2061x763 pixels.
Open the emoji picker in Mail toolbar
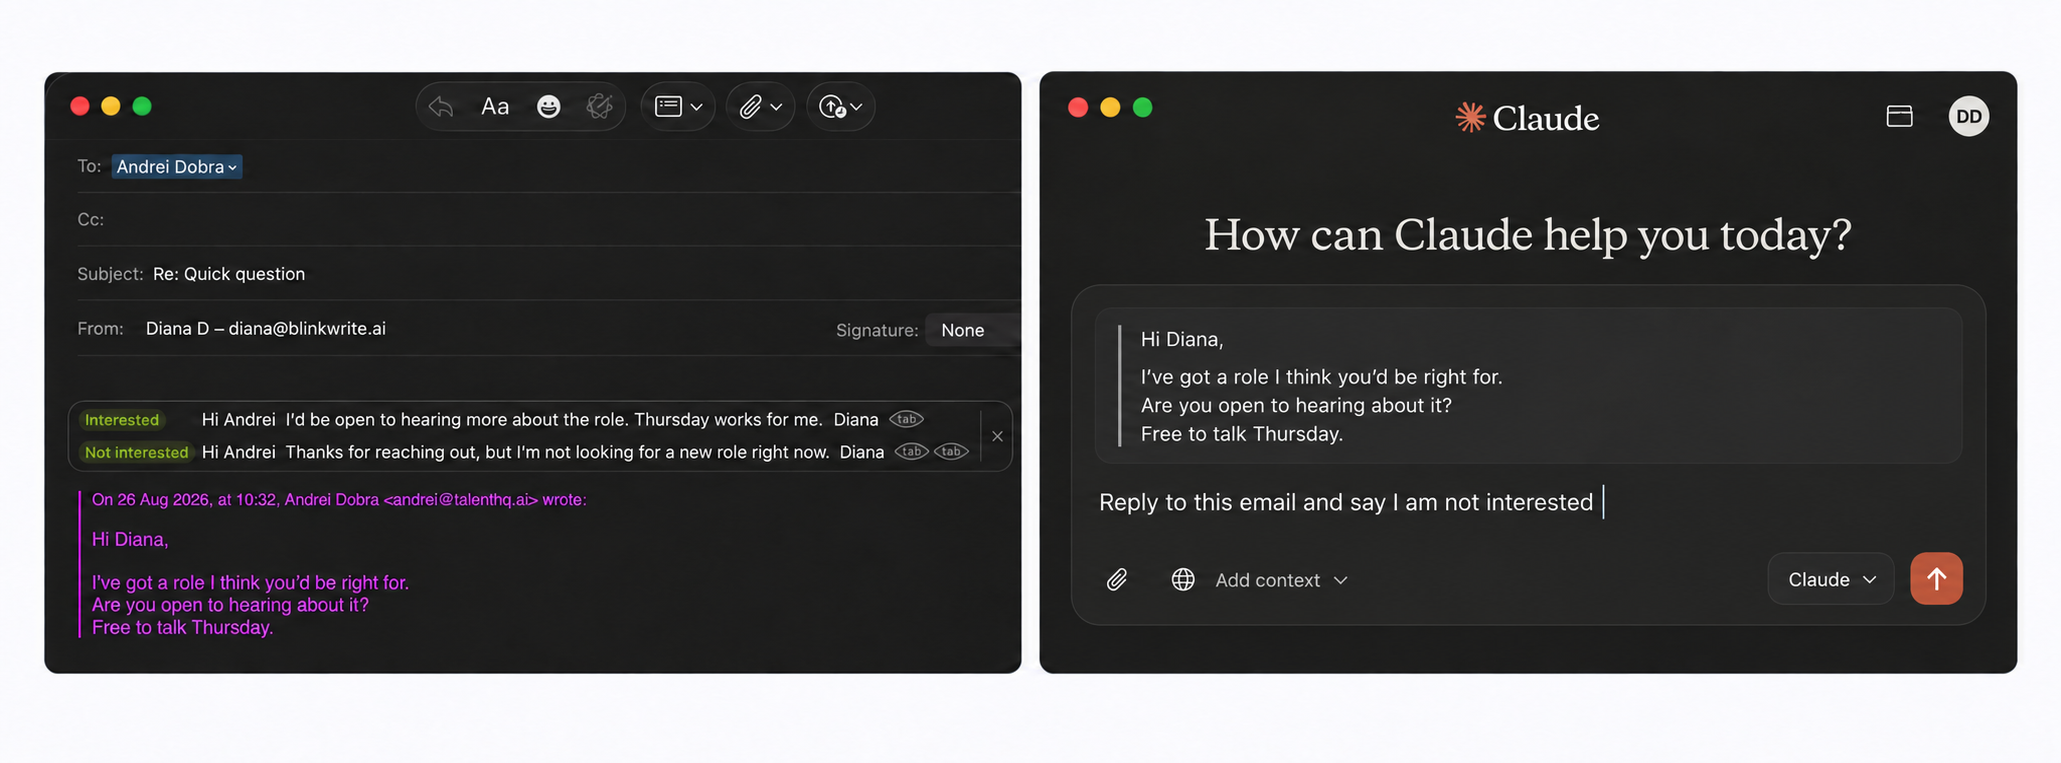pyautogui.click(x=548, y=106)
